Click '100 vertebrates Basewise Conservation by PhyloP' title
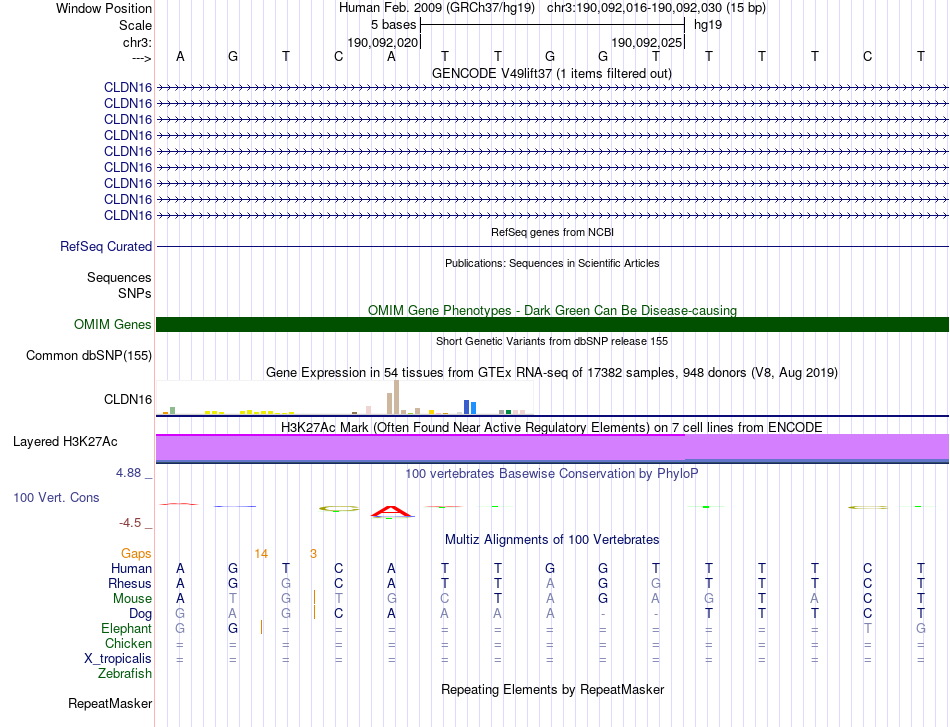This screenshot has height=727, width=950. pos(552,473)
